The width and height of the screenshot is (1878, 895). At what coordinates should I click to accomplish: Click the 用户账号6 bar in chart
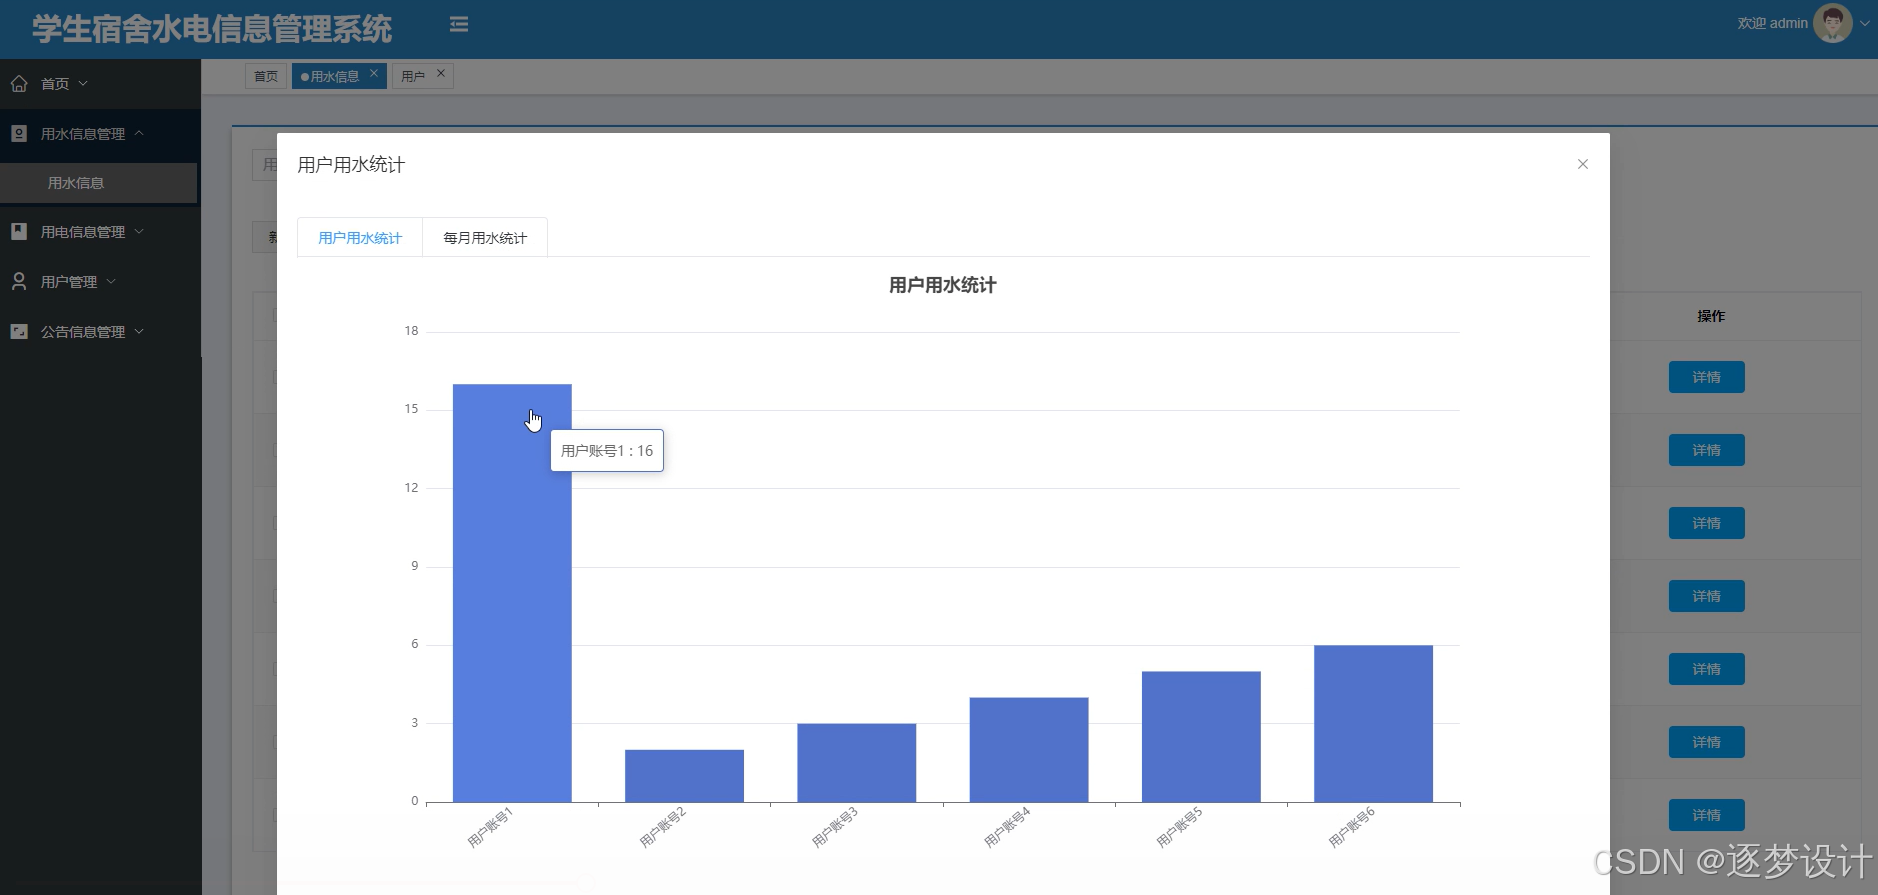[x=1374, y=724]
